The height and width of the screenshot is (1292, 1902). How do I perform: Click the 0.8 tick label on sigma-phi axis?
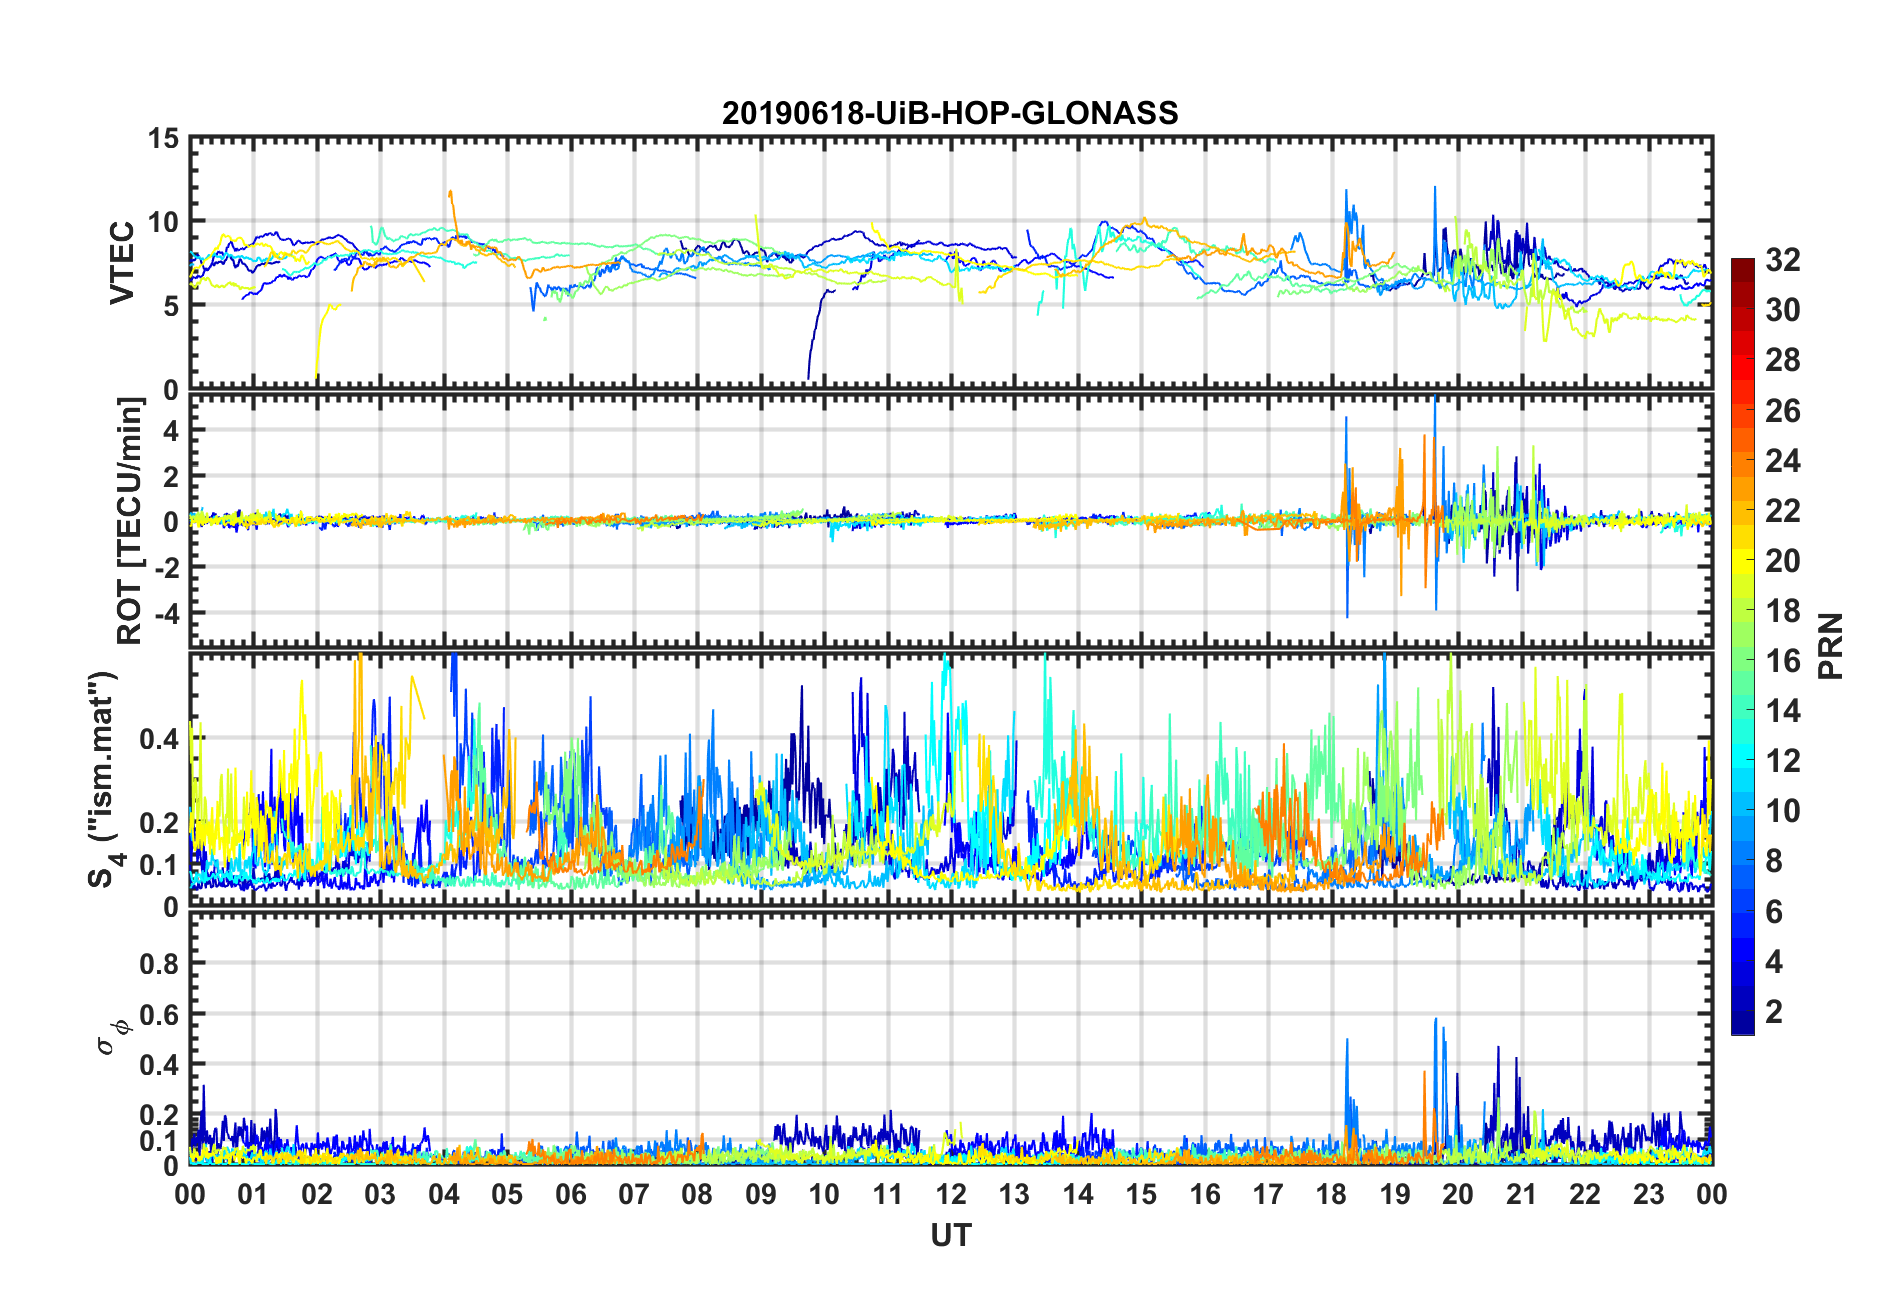pos(159,964)
